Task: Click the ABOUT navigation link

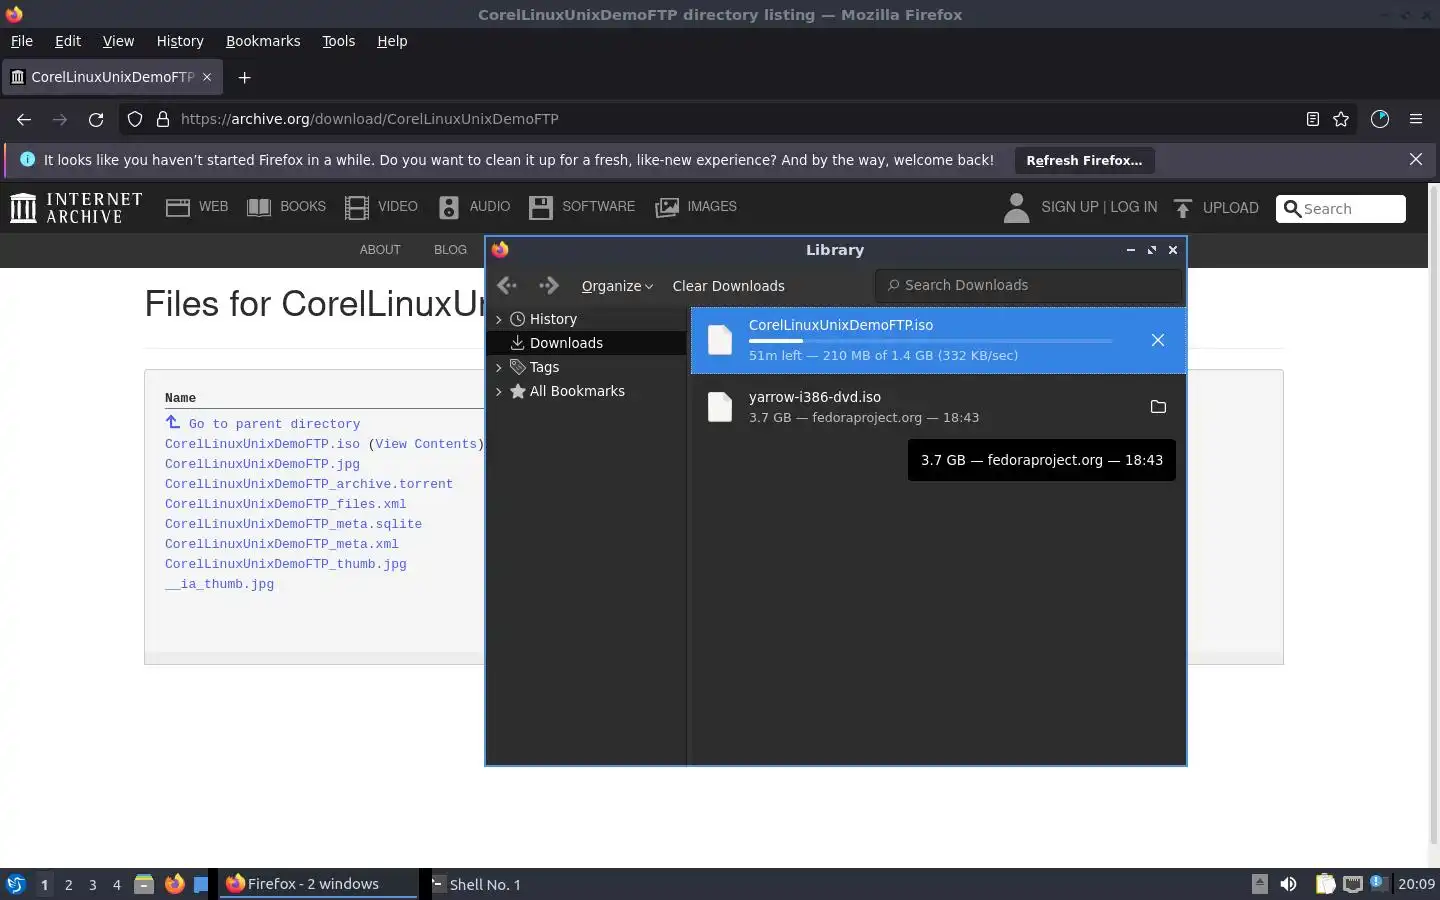Action: click(380, 250)
